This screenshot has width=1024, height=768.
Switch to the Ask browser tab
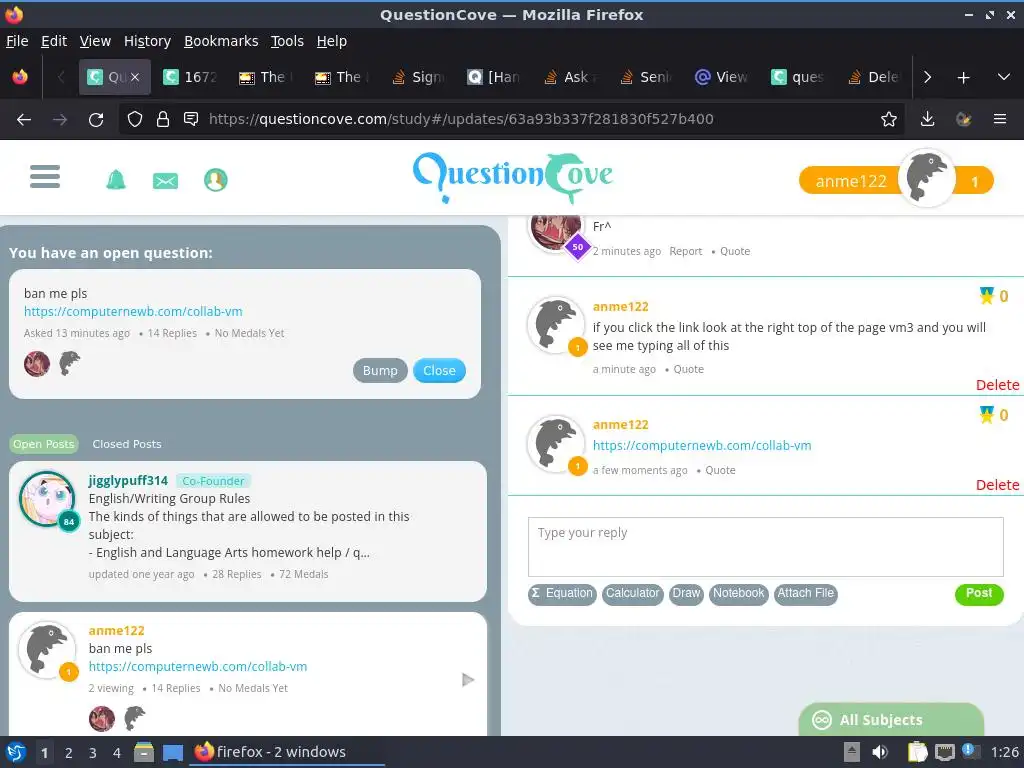pos(569,77)
